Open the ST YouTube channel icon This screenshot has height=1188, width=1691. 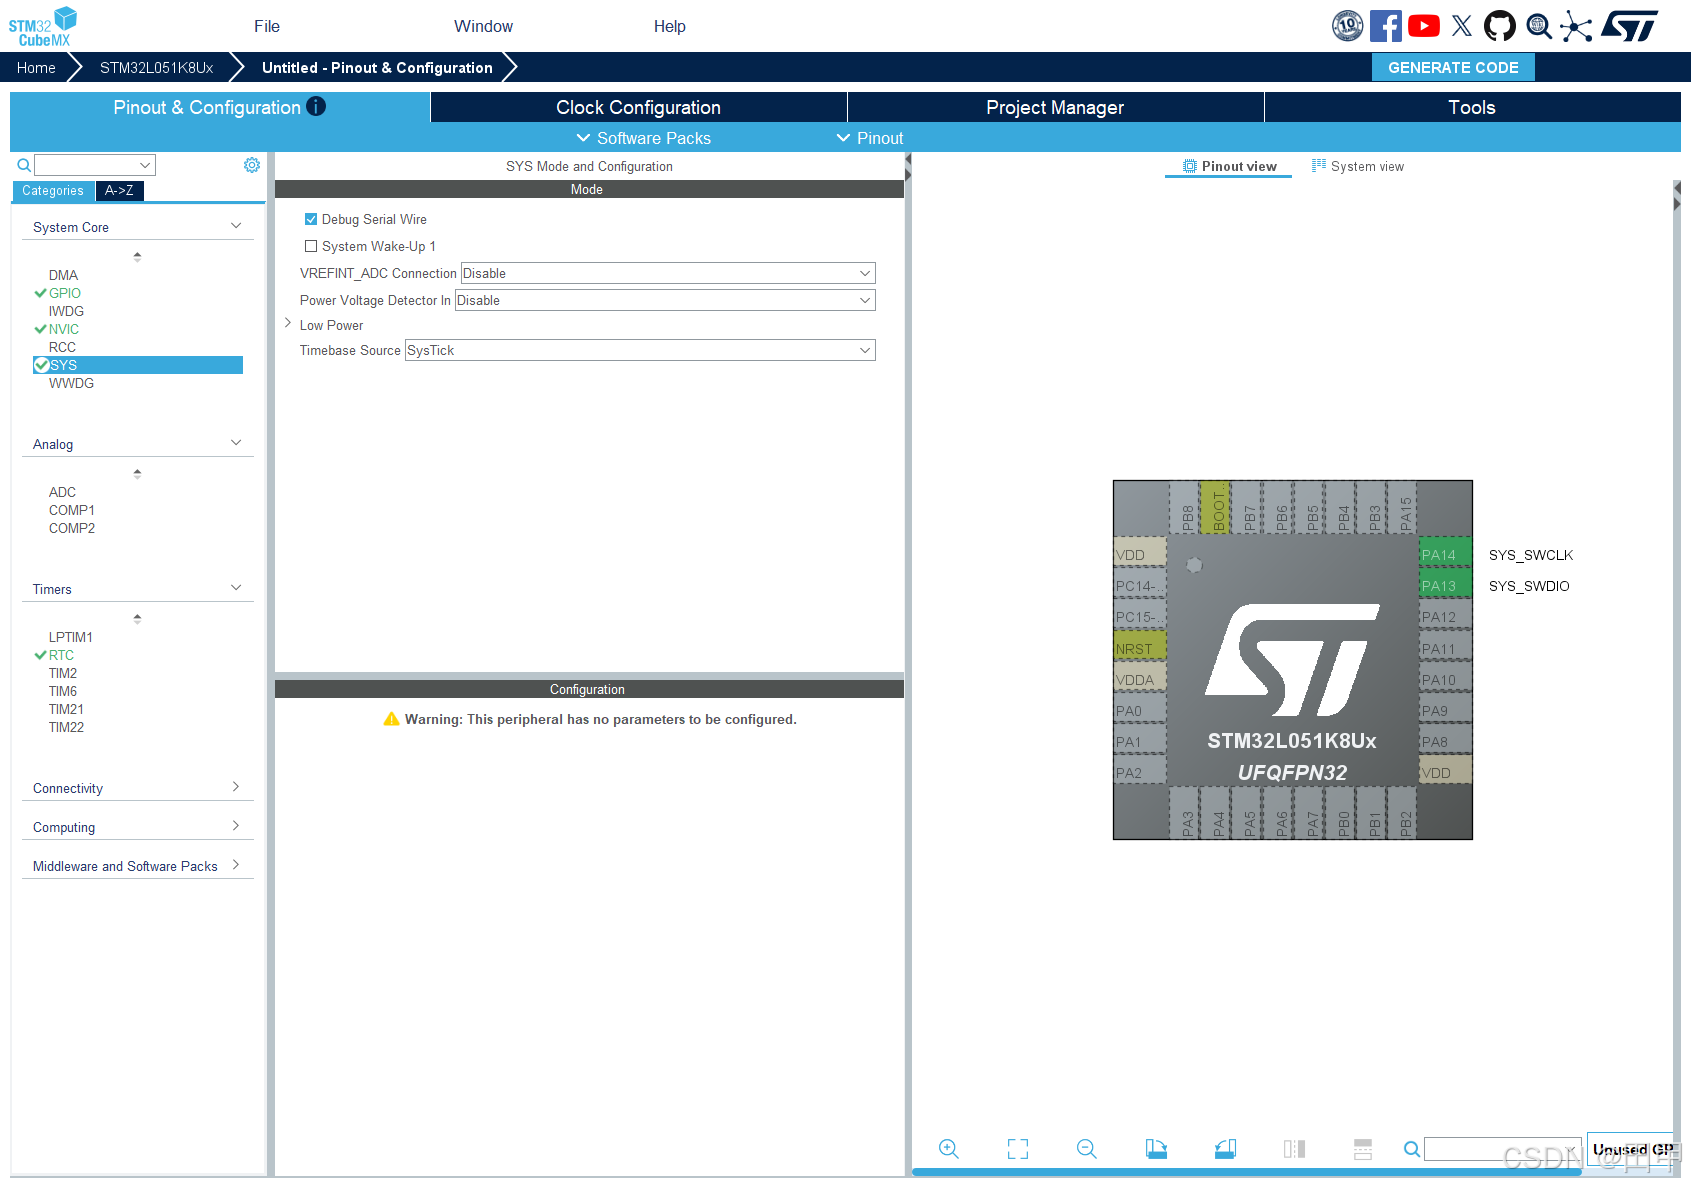pos(1423,26)
